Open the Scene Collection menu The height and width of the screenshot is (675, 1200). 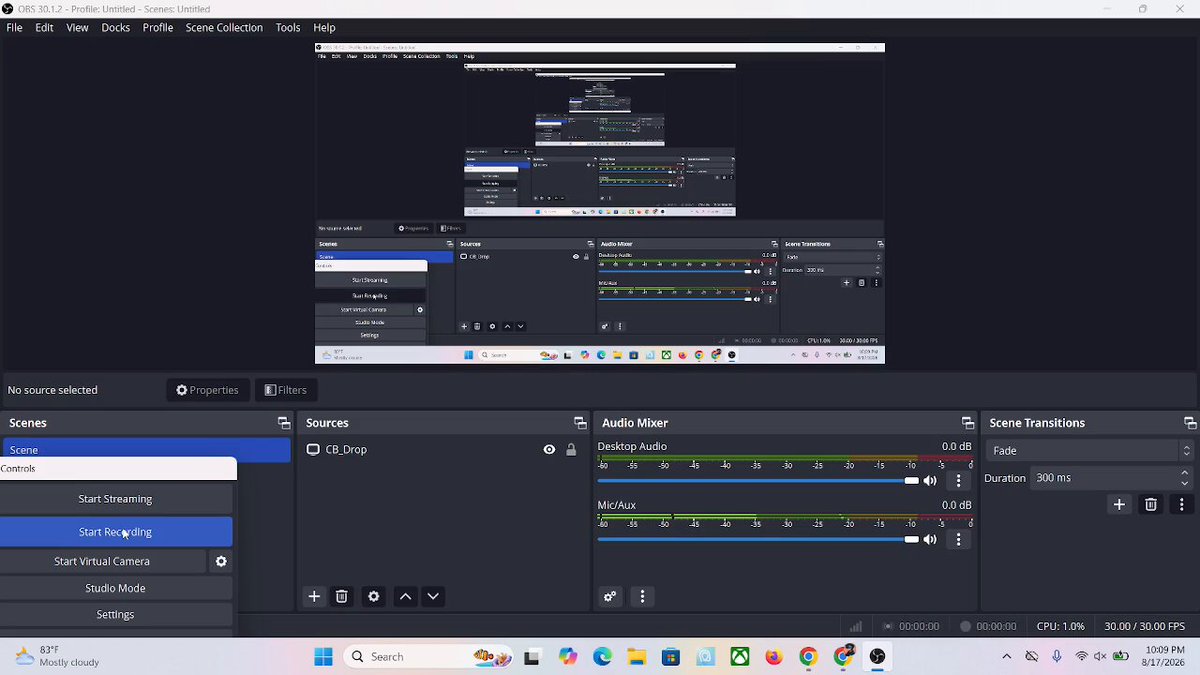224,28
